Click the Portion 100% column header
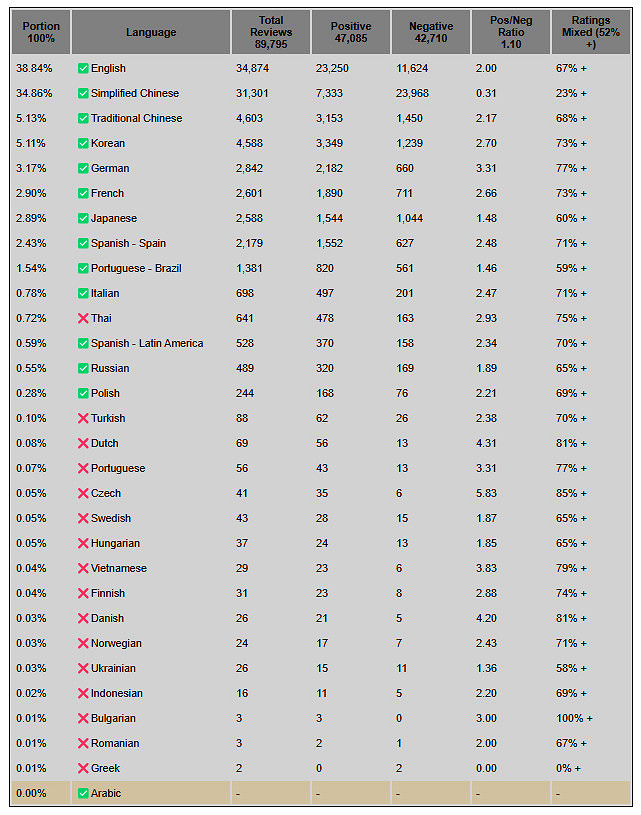641x815 pixels. point(41,32)
